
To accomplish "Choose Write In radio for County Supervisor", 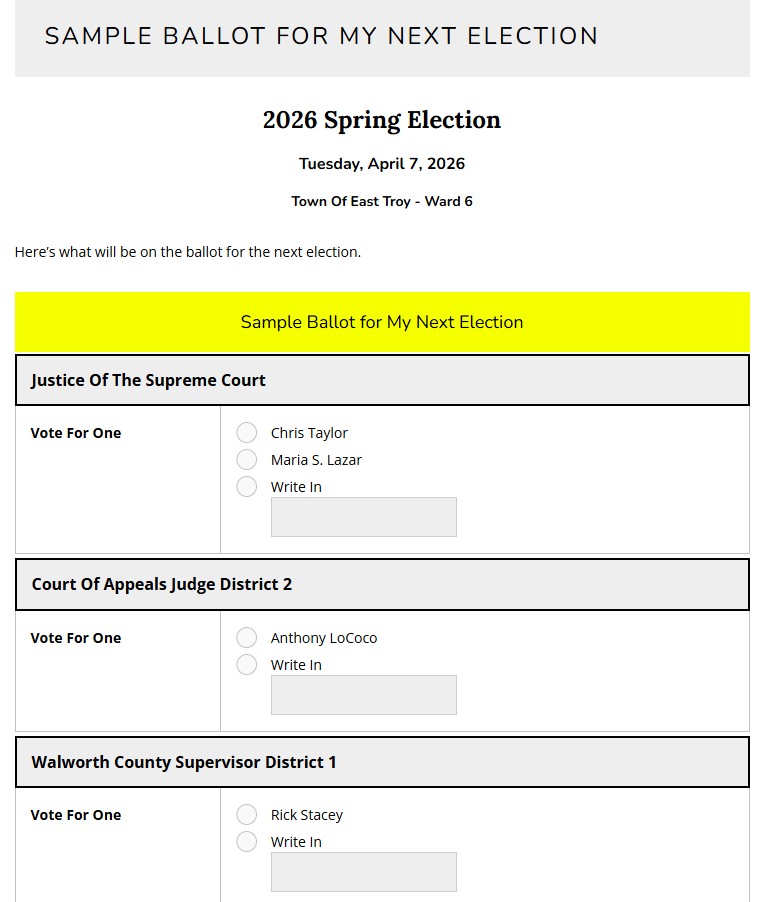I will (x=247, y=842).
